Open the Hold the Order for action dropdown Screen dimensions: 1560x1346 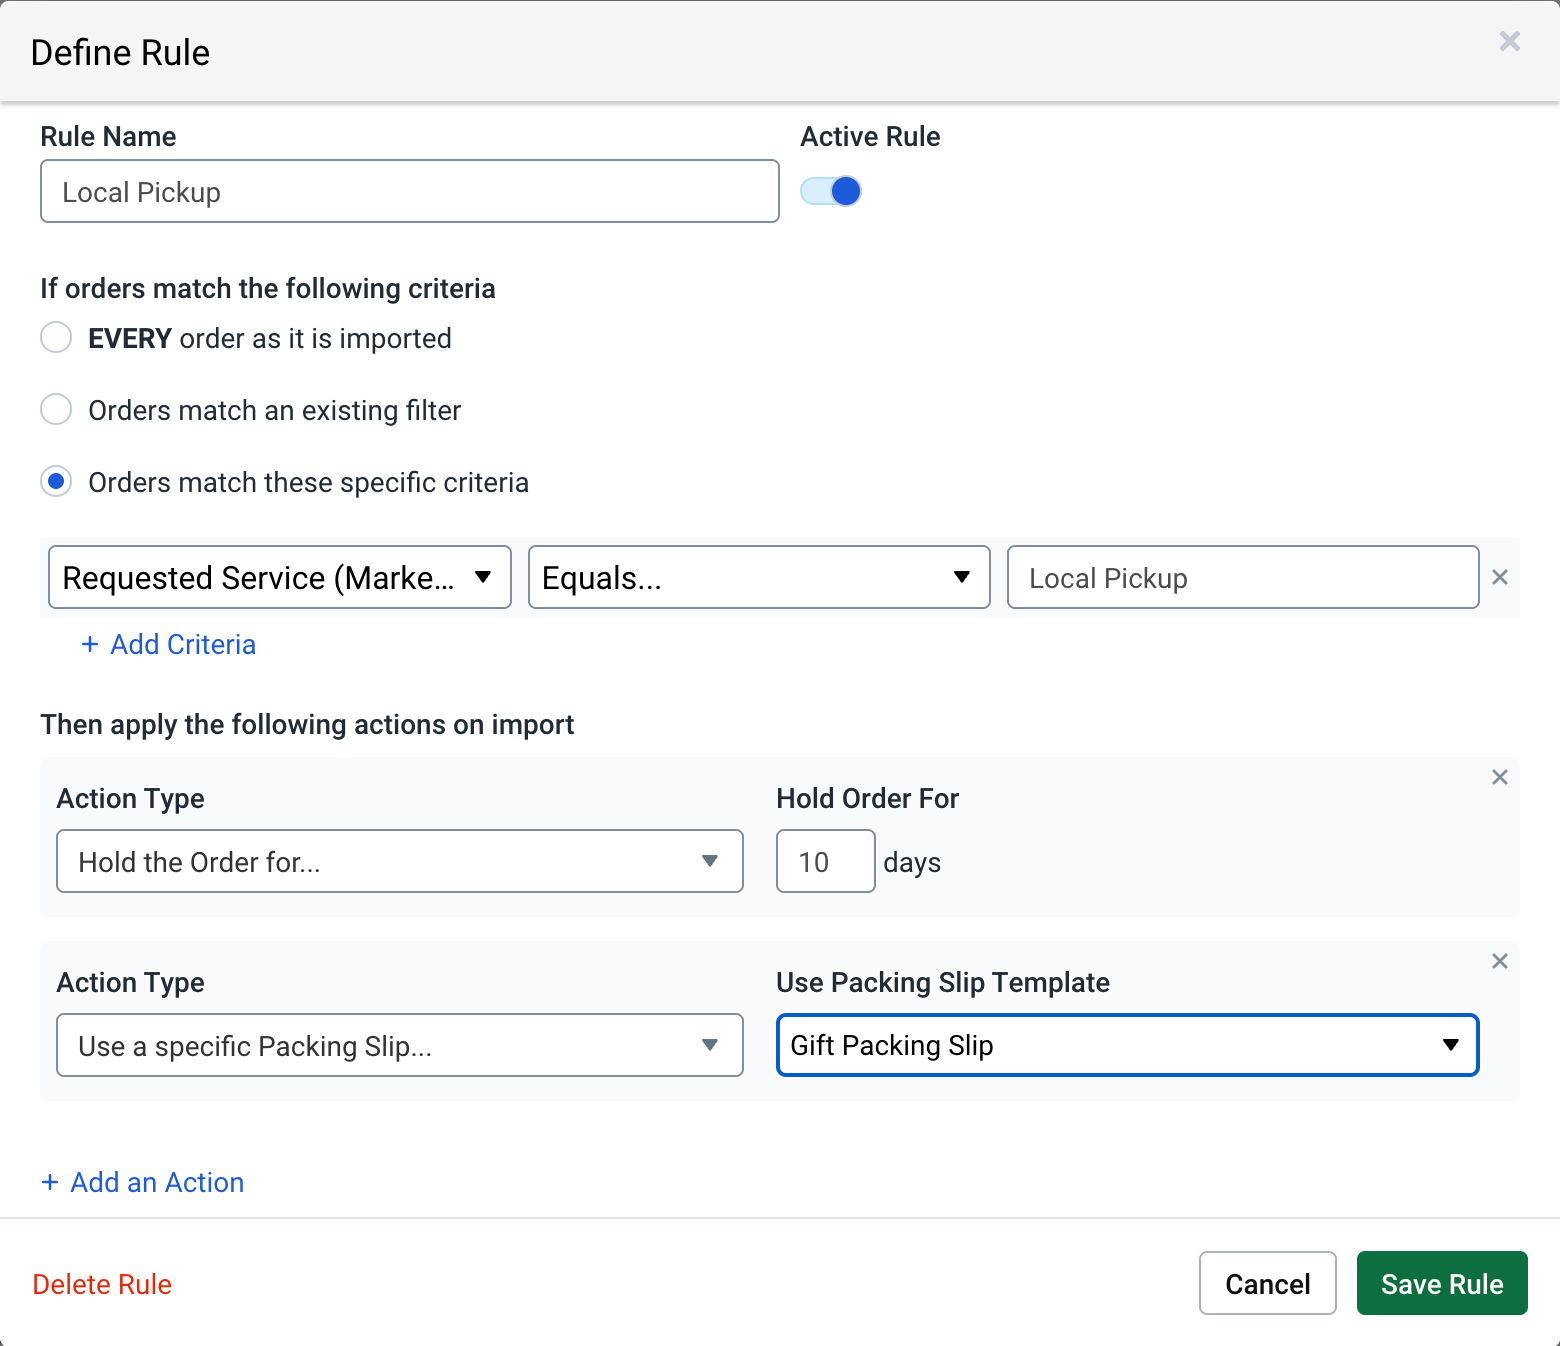pyautogui.click(x=399, y=861)
